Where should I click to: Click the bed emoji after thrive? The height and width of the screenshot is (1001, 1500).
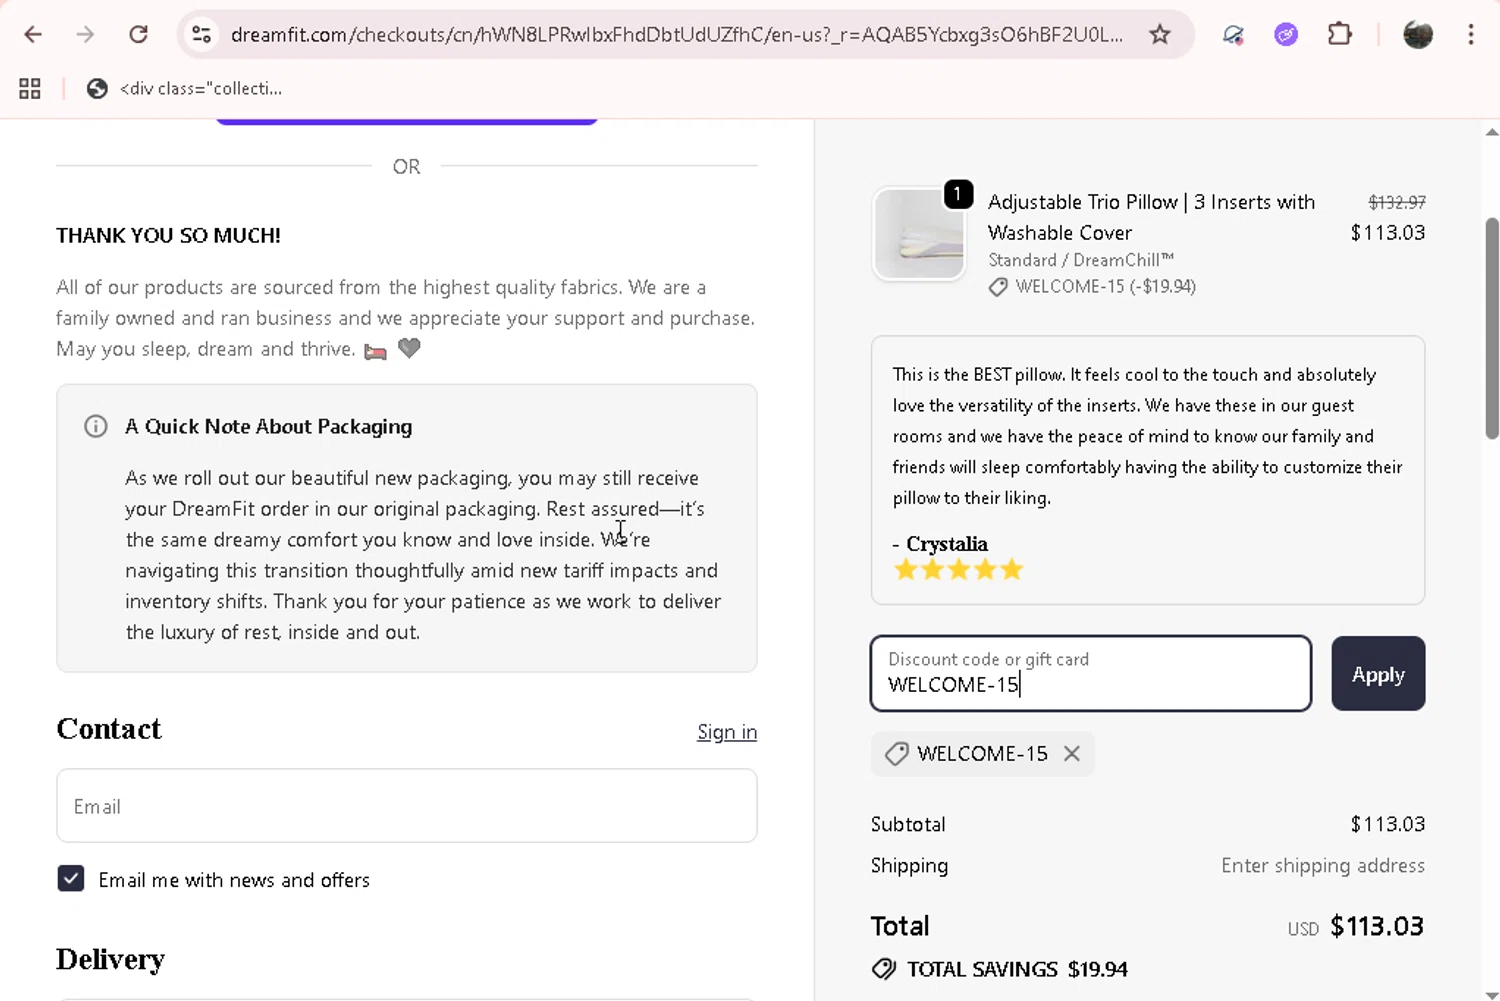coord(375,351)
